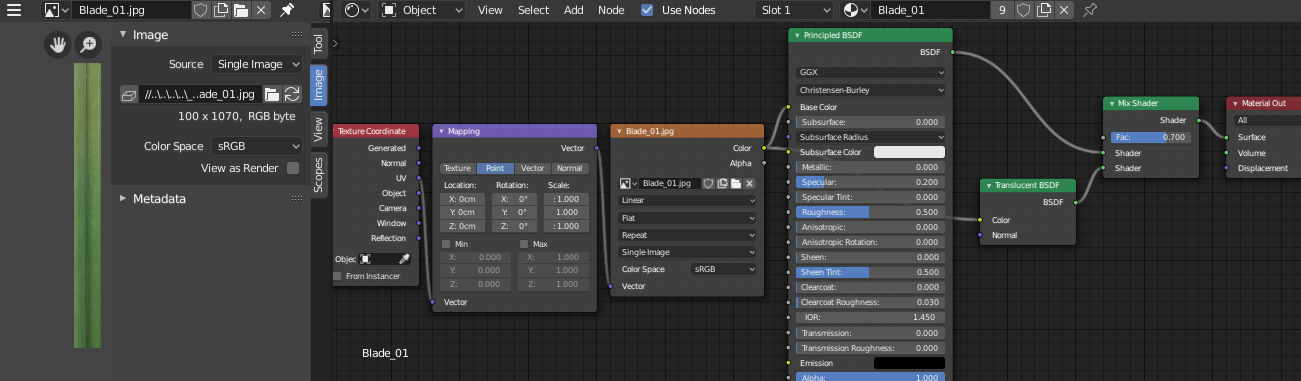The height and width of the screenshot is (381, 1301).
Task: Open the Node menu in node editor
Action: pyautogui.click(x=611, y=10)
